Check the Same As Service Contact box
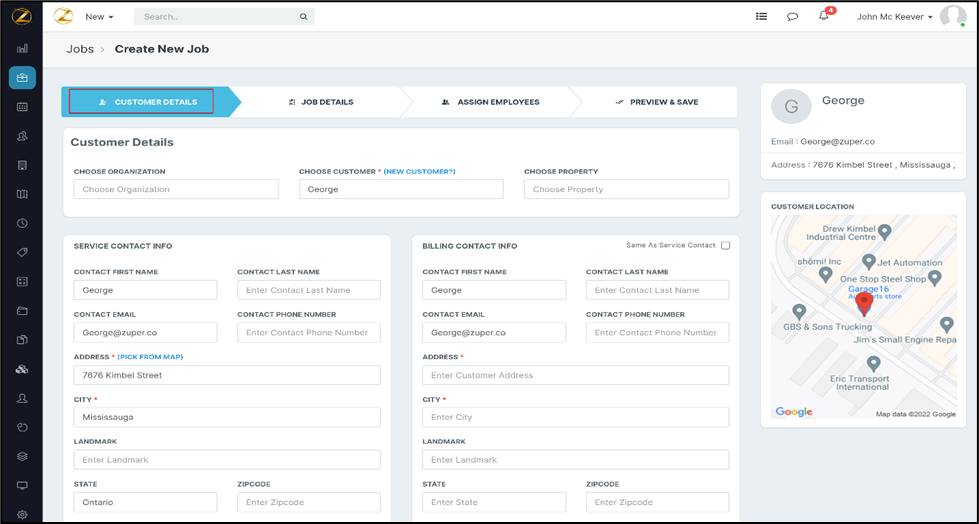Screen dimensions: 979x524 [x=726, y=245]
